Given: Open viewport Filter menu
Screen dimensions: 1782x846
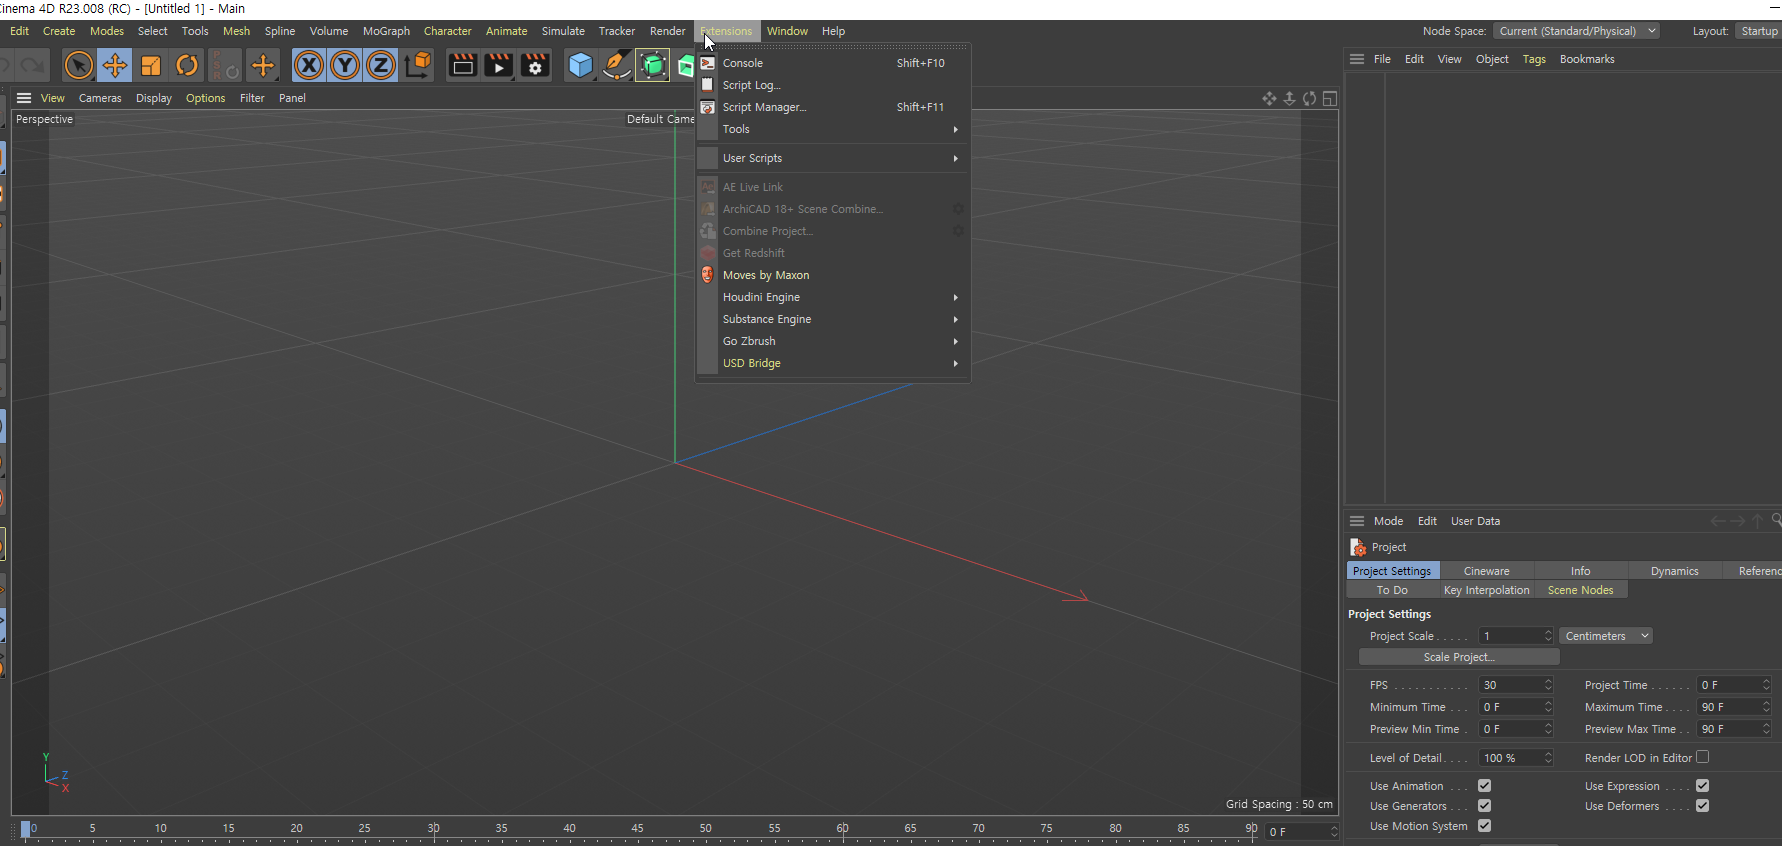Looking at the screenshot, I should (x=252, y=98).
